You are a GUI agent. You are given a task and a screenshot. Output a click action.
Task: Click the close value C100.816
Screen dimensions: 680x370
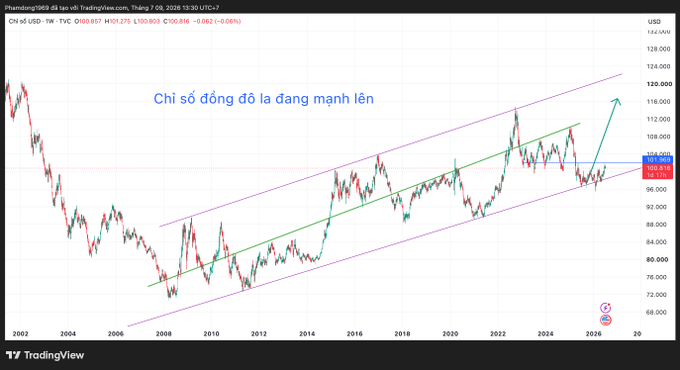click(176, 21)
